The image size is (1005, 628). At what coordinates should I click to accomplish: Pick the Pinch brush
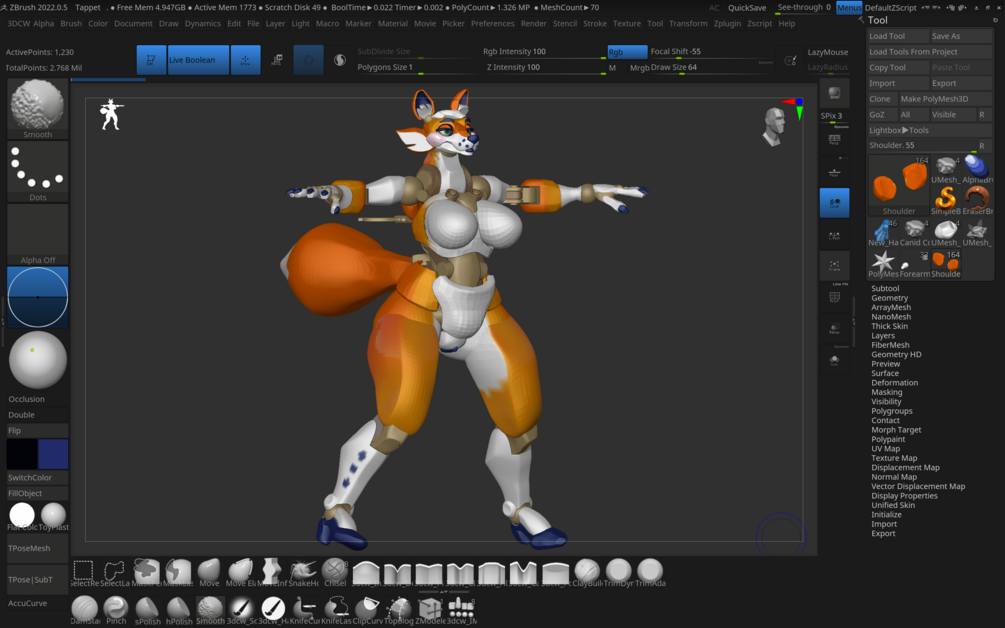tap(116, 609)
